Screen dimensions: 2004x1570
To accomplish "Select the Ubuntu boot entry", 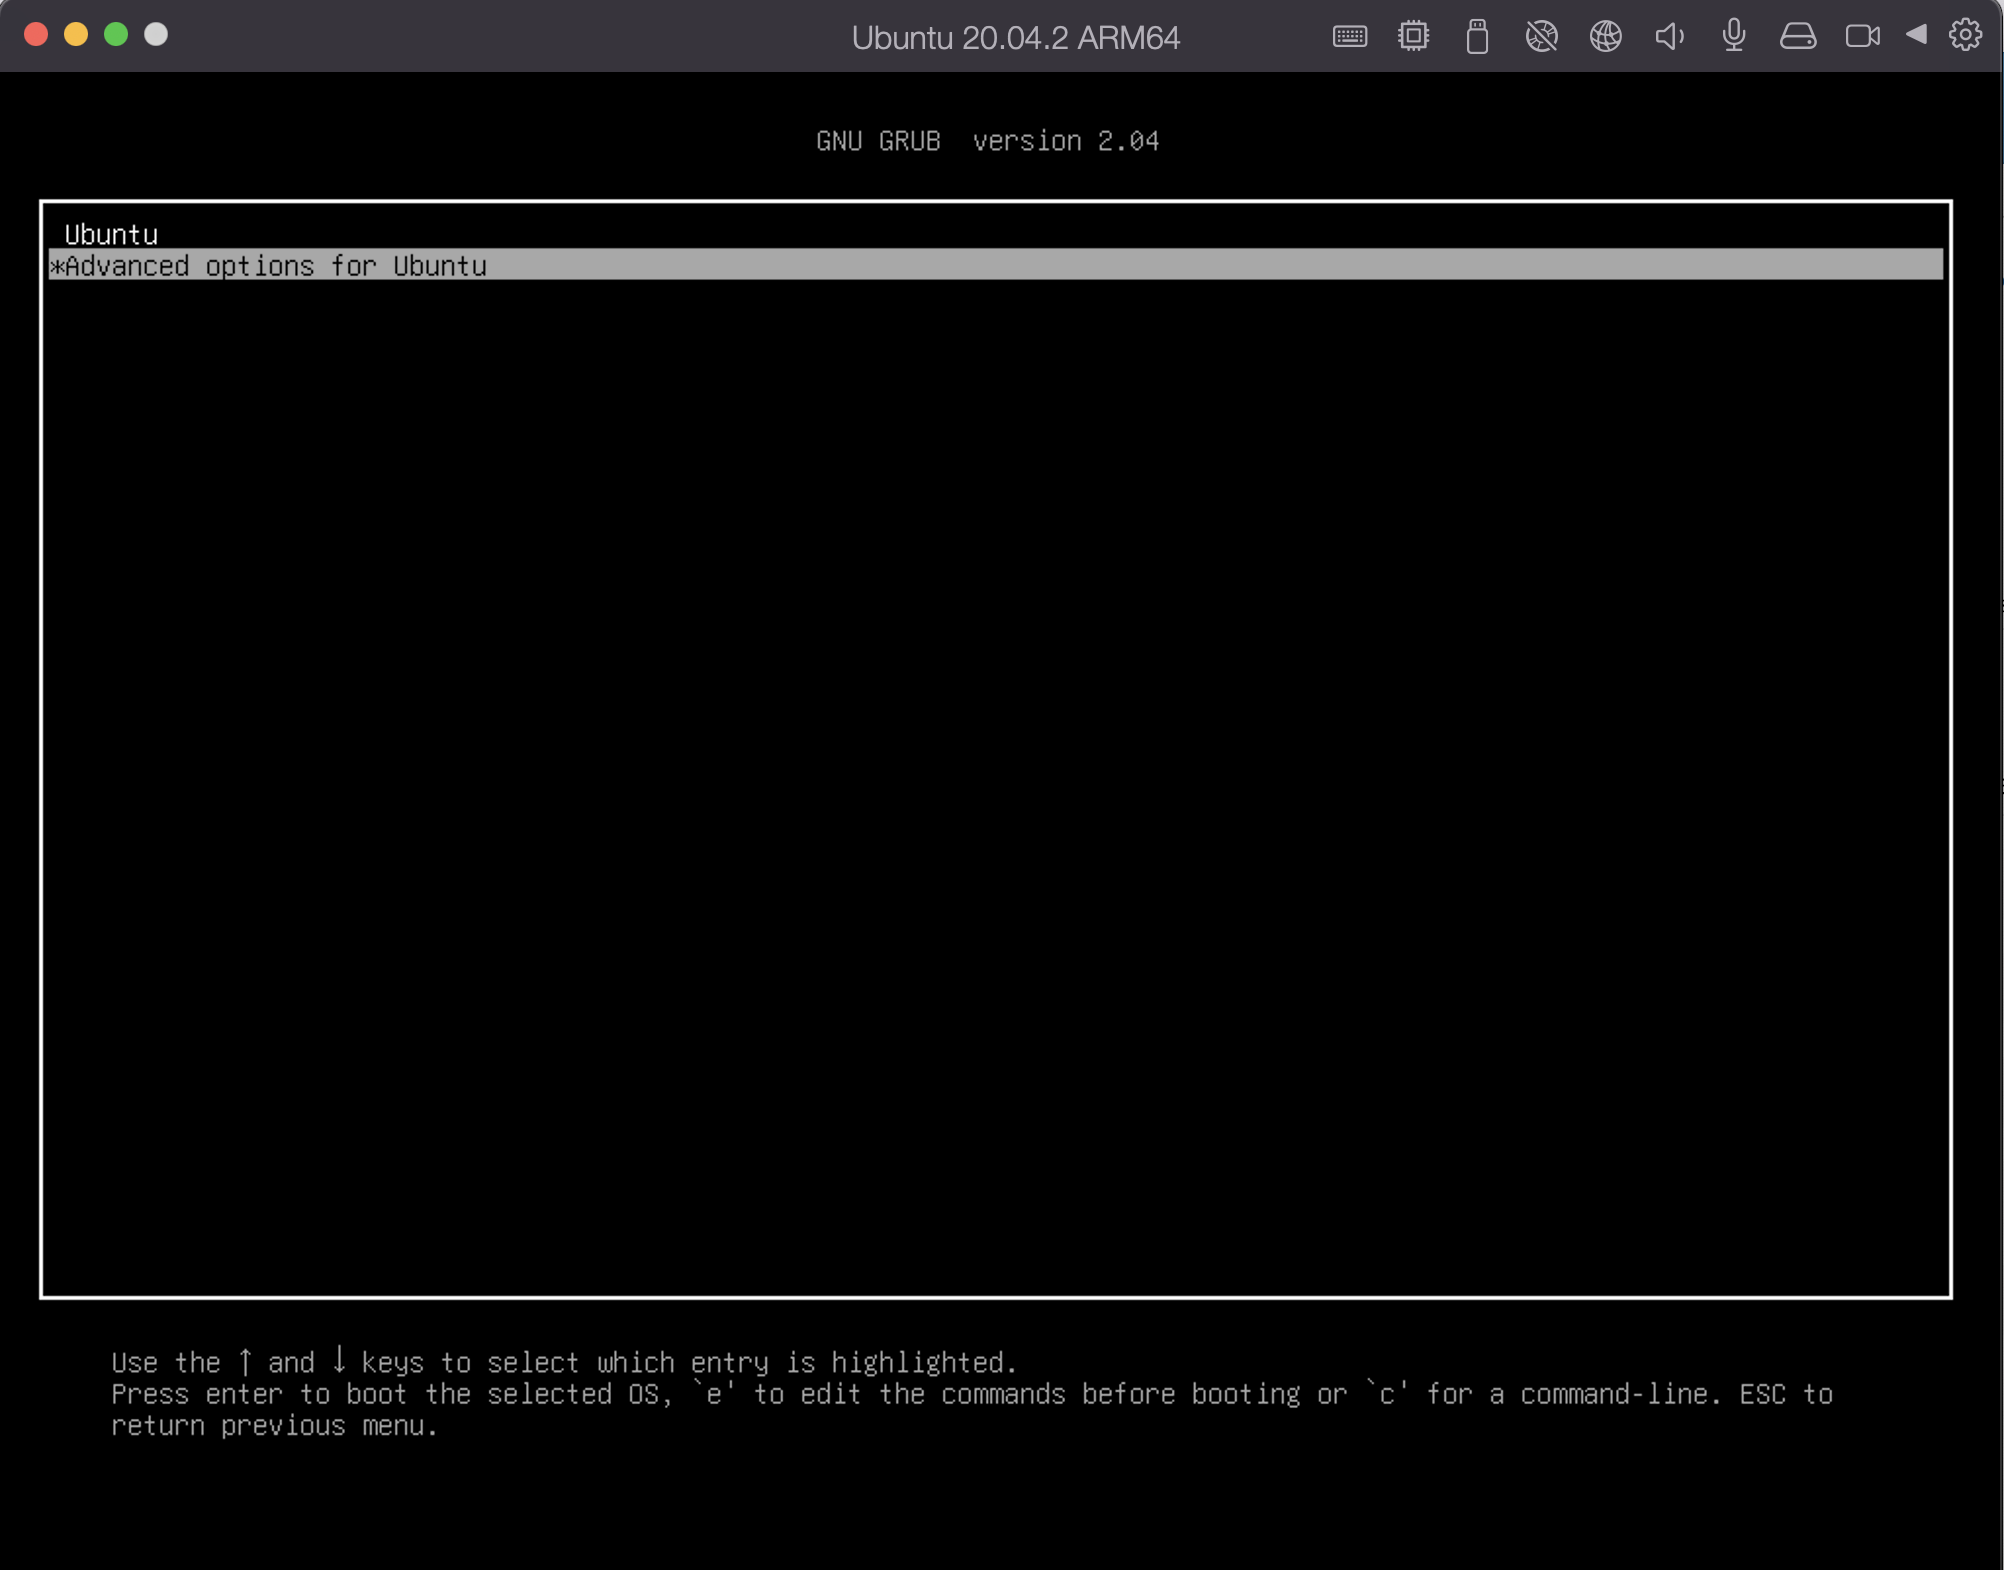I will [x=110, y=234].
